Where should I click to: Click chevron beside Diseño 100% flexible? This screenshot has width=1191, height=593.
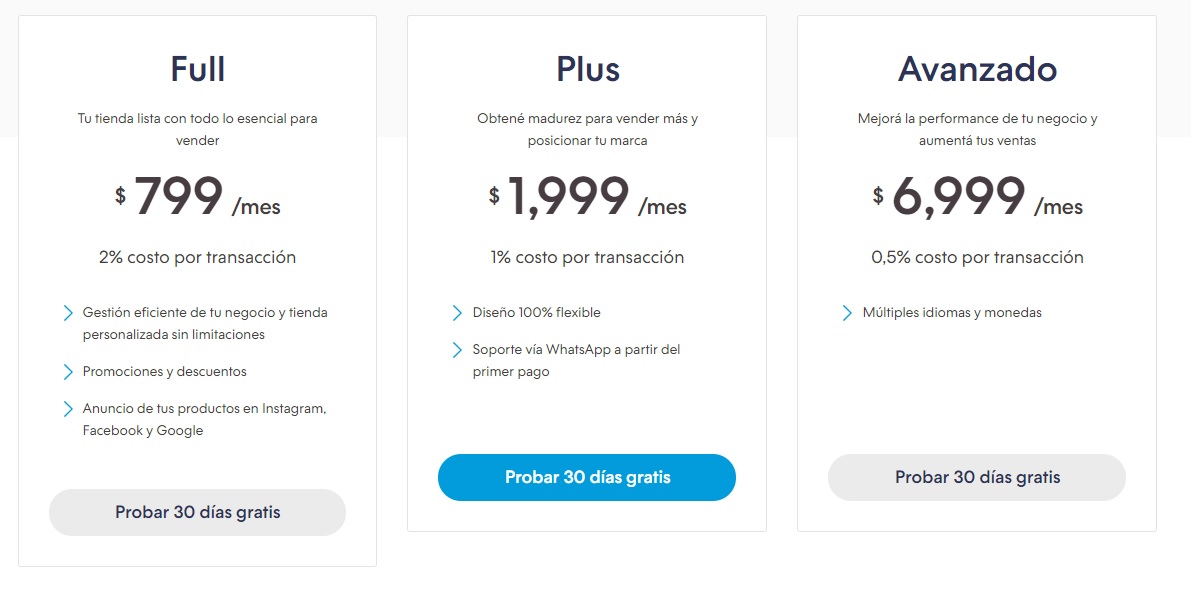[x=457, y=313]
